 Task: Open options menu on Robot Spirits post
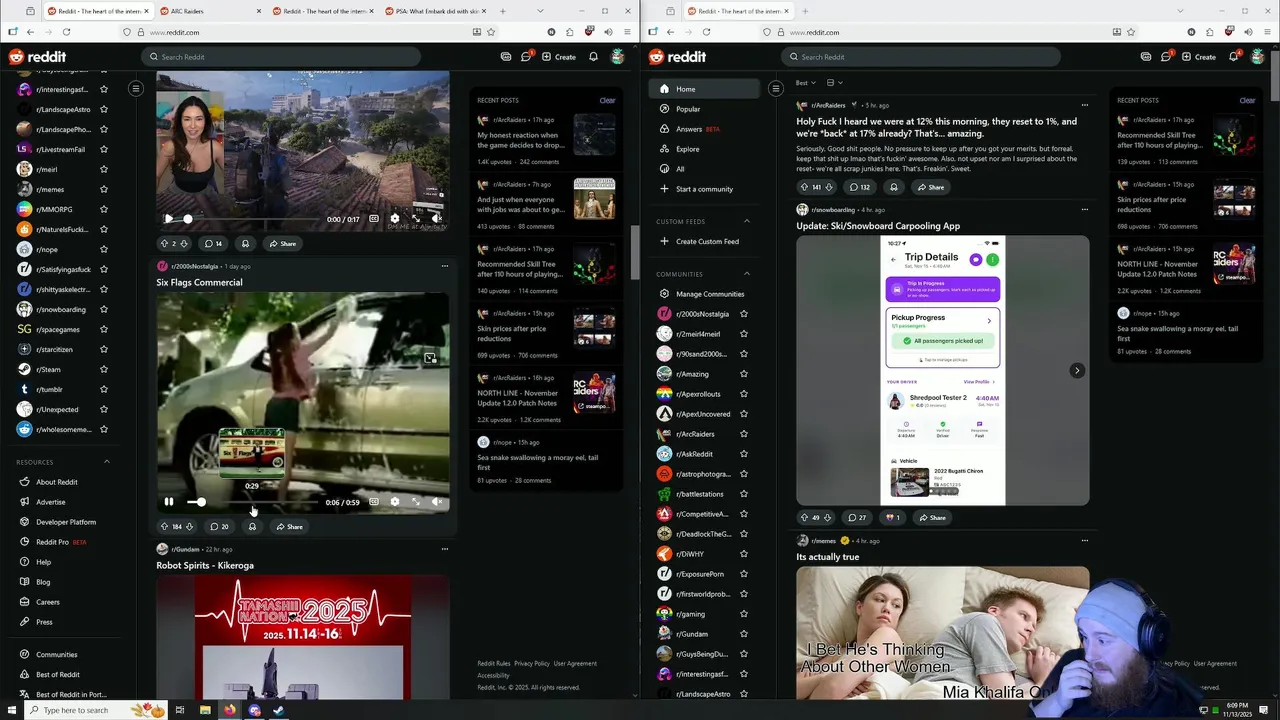click(x=444, y=549)
